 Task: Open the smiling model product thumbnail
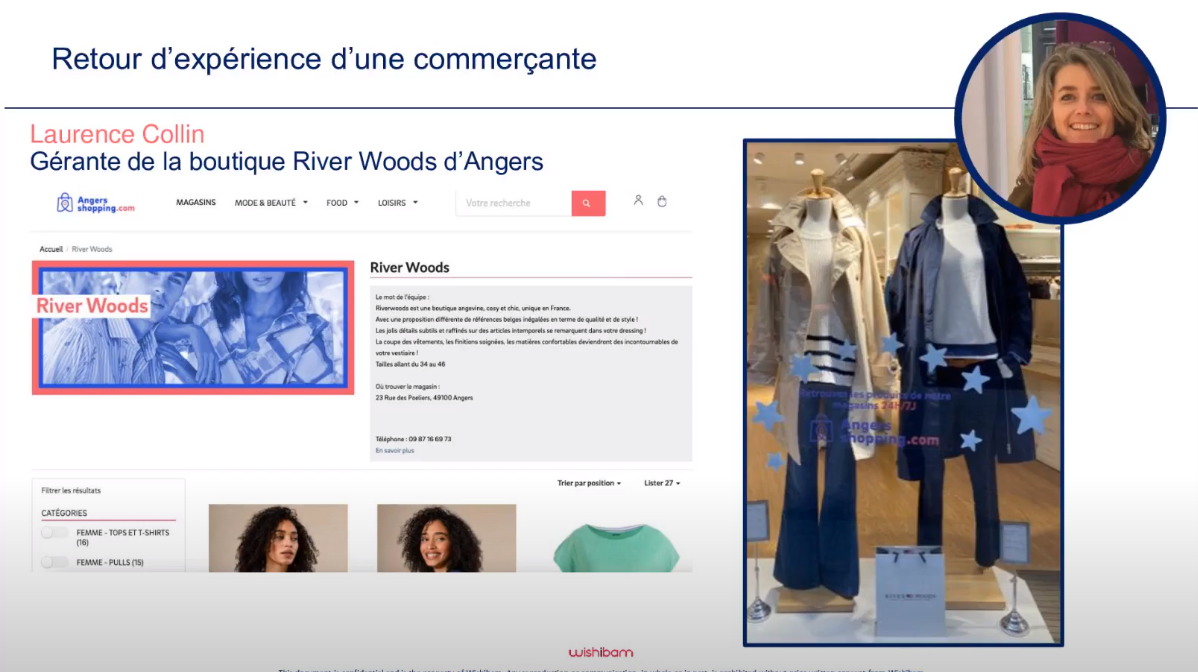pos(446,538)
